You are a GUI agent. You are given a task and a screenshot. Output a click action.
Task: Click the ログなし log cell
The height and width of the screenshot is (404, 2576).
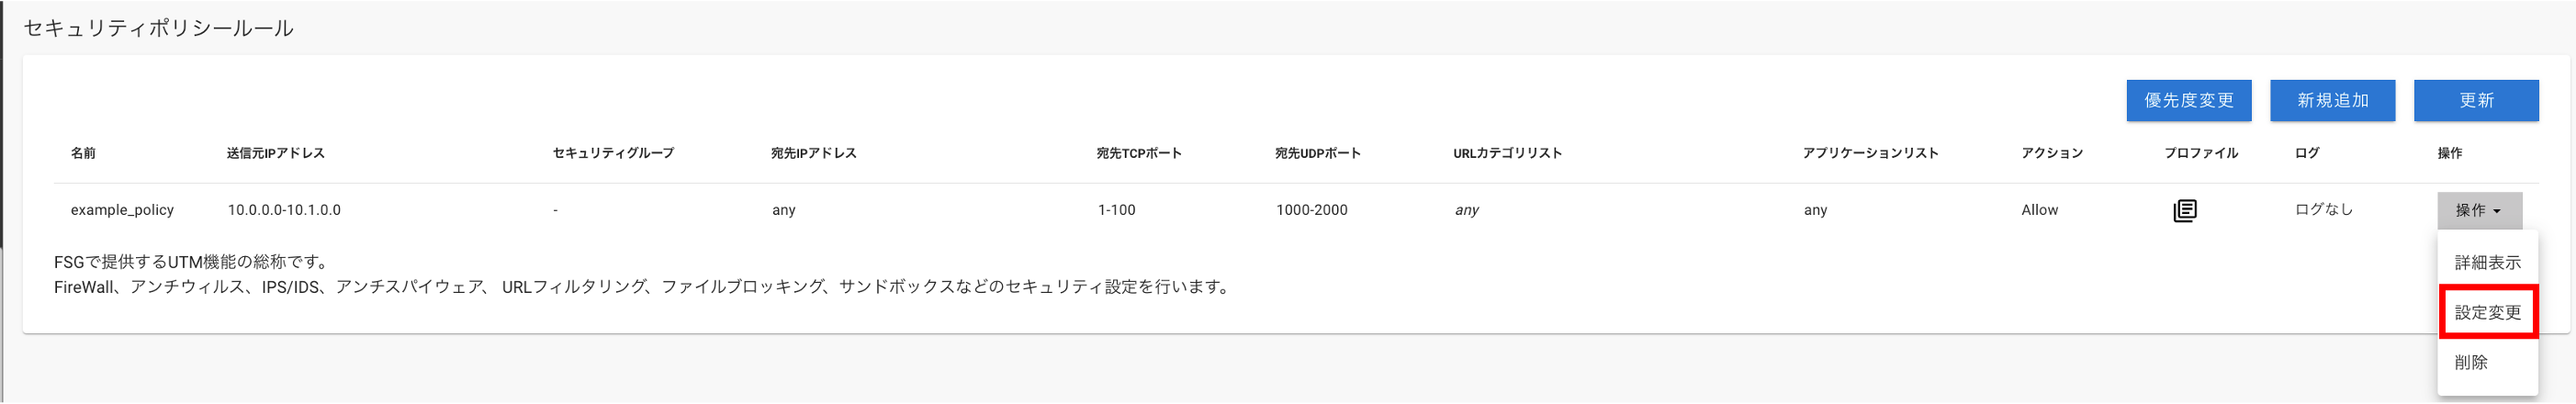tap(2324, 210)
